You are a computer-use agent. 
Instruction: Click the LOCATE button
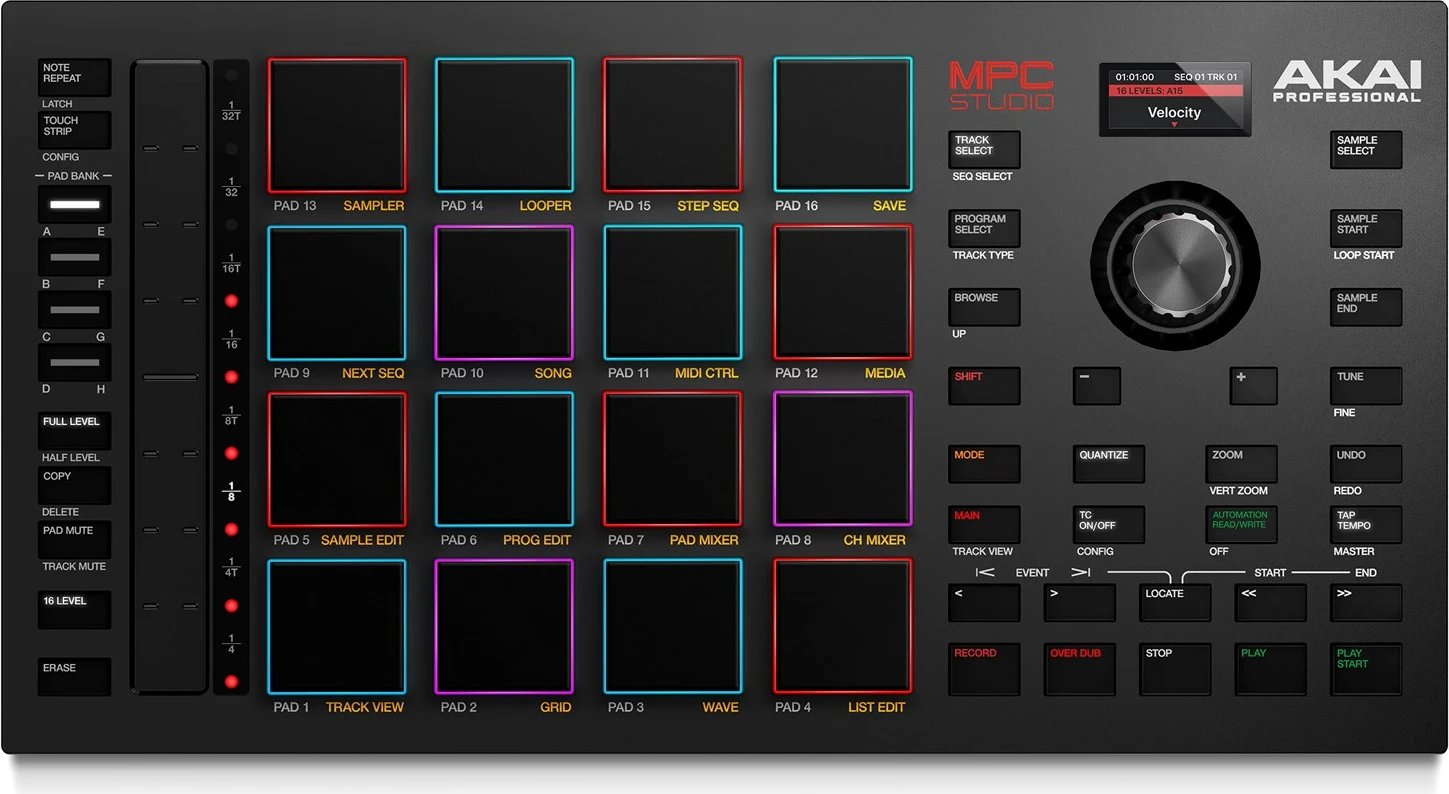tap(1176, 603)
